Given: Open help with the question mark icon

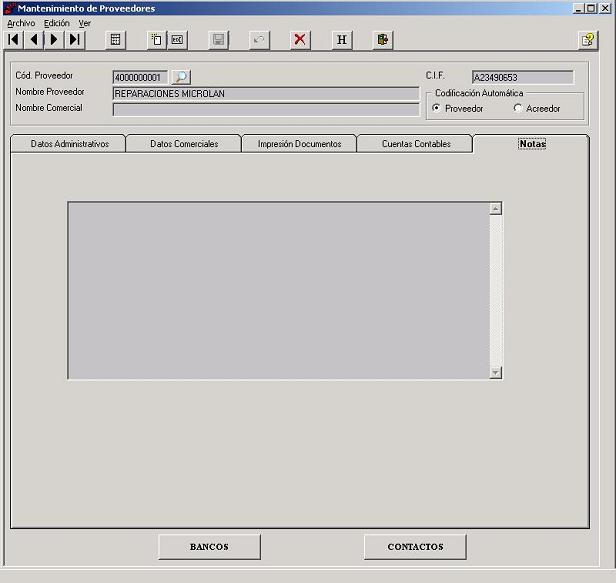Looking at the screenshot, I should tap(588, 40).
